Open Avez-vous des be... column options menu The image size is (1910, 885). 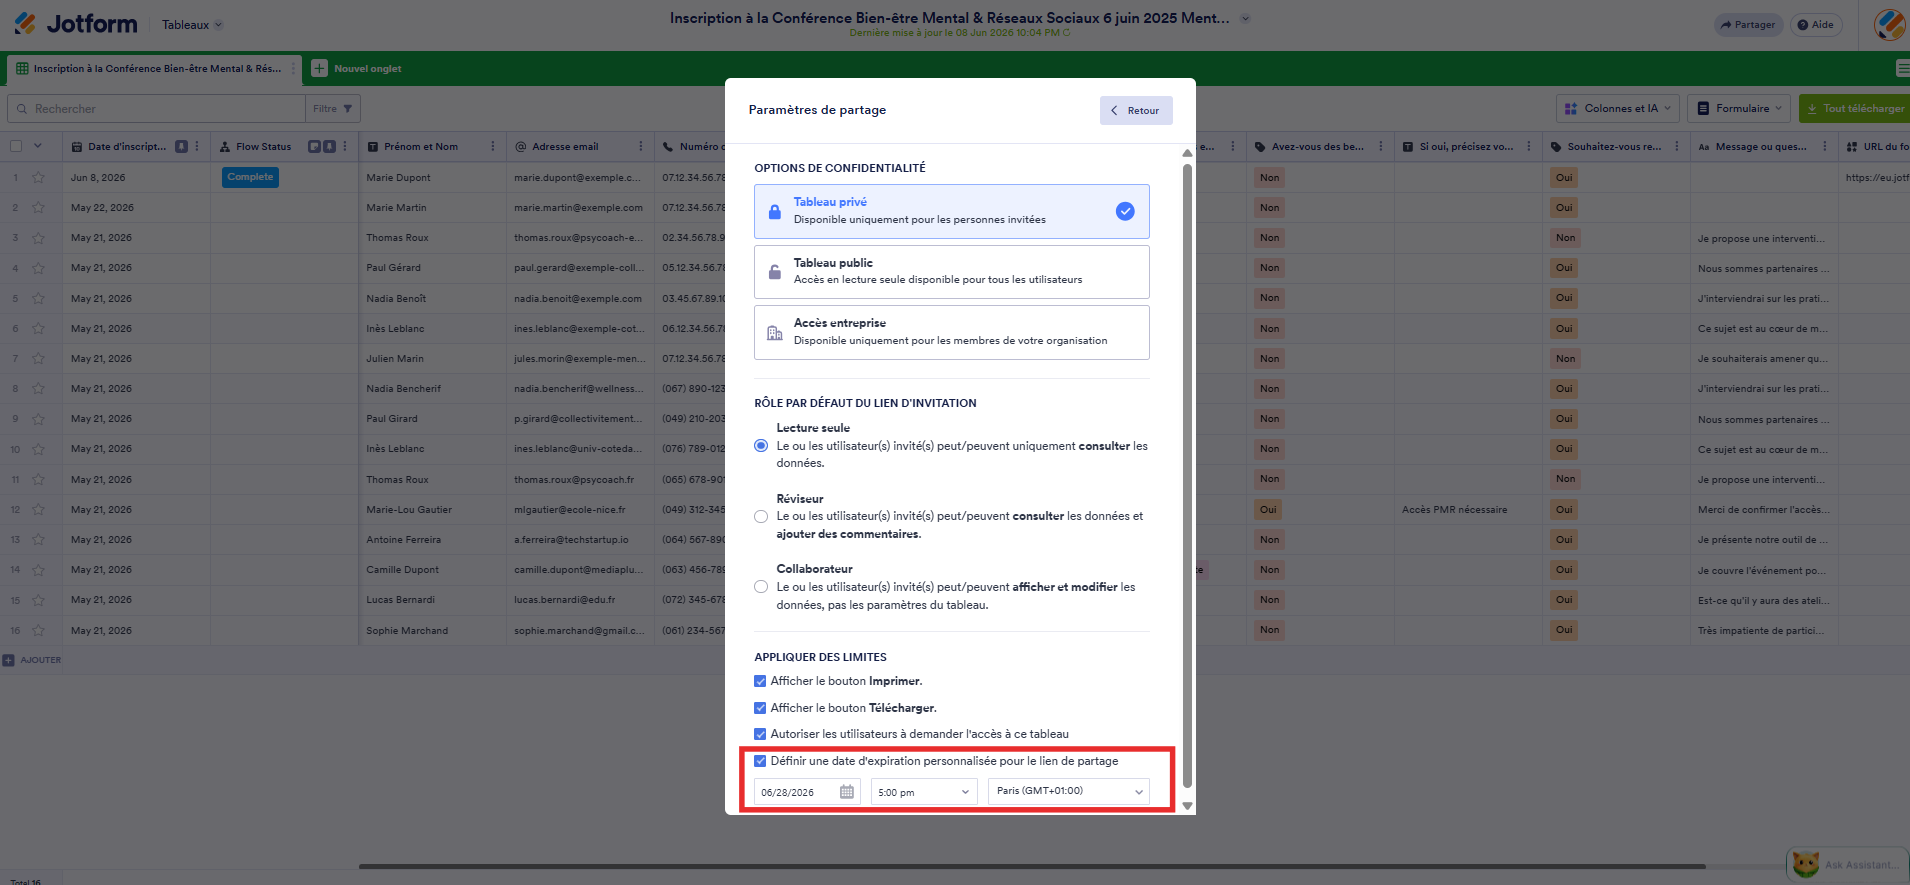click(x=1381, y=146)
